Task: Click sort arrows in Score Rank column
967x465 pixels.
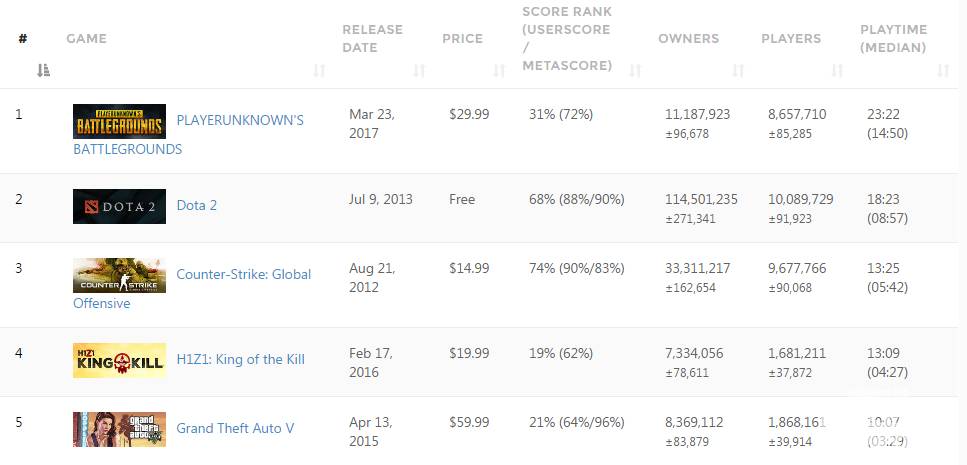Action: 635,70
